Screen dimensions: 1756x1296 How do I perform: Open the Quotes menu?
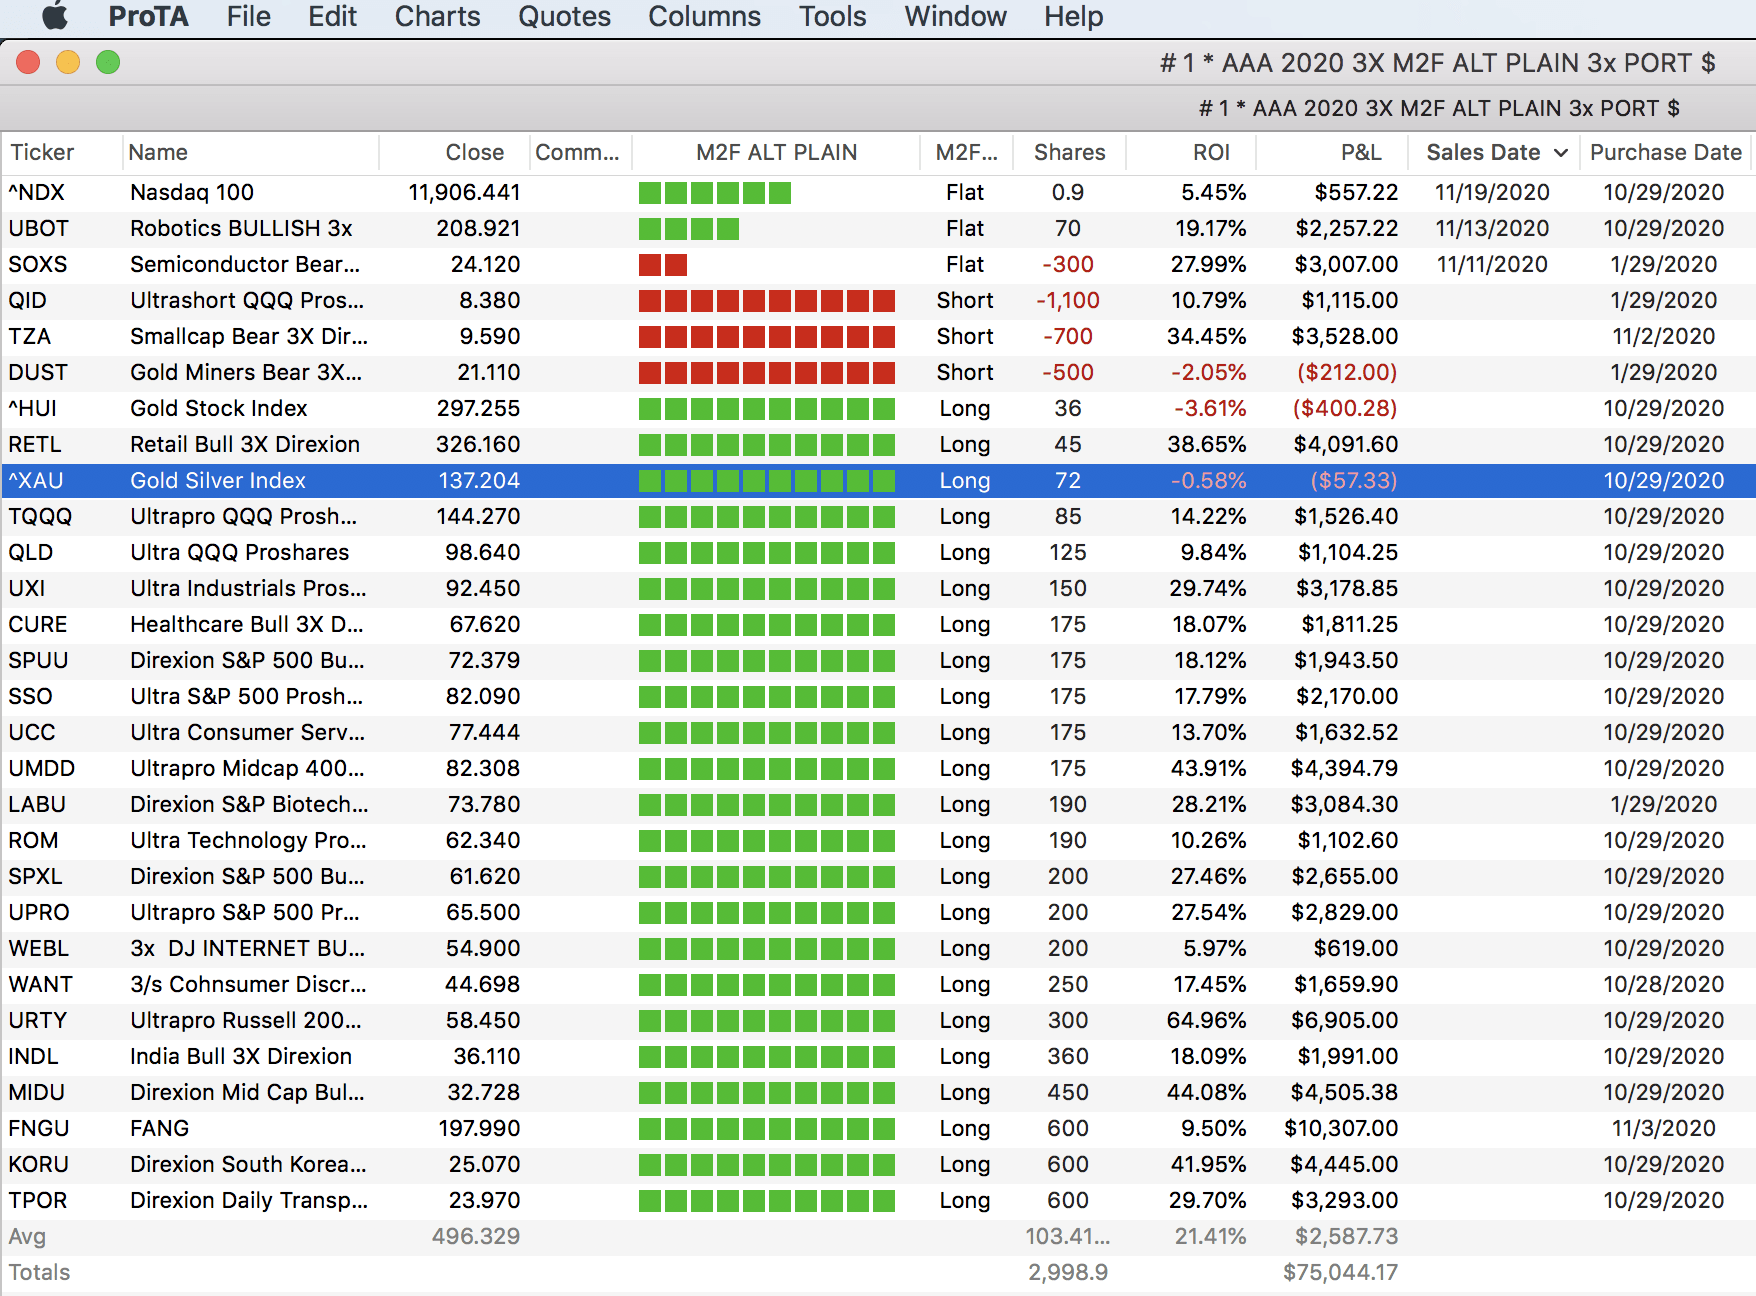[x=564, y=16]
